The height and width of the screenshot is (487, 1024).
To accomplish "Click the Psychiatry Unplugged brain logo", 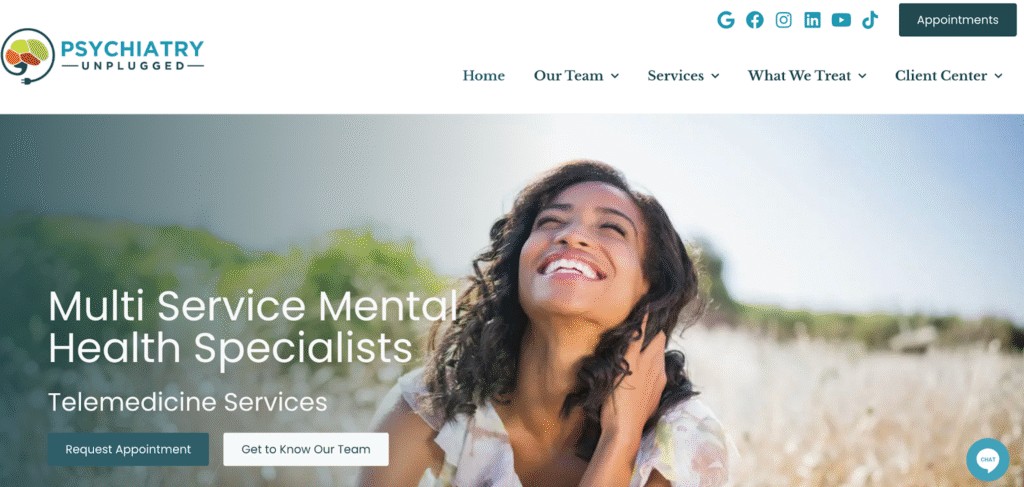I will (27, 56).
